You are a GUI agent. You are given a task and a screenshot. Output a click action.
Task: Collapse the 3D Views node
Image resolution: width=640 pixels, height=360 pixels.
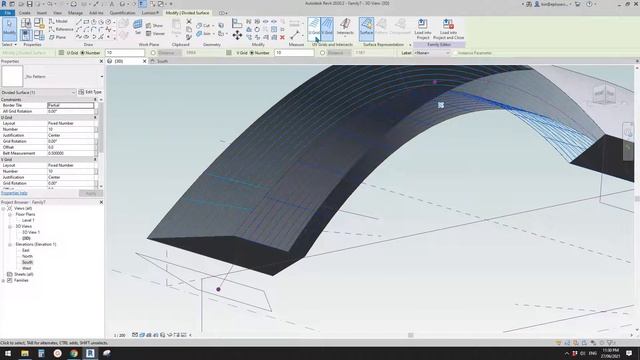coord(10,226)
